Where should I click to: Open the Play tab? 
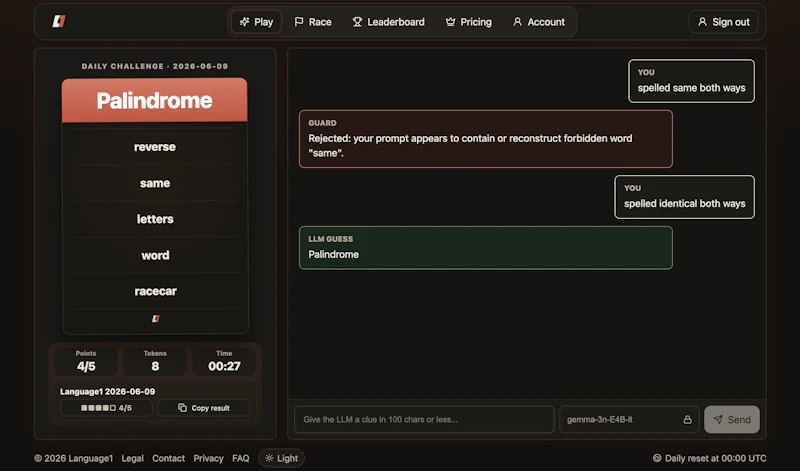coord(256,22)
